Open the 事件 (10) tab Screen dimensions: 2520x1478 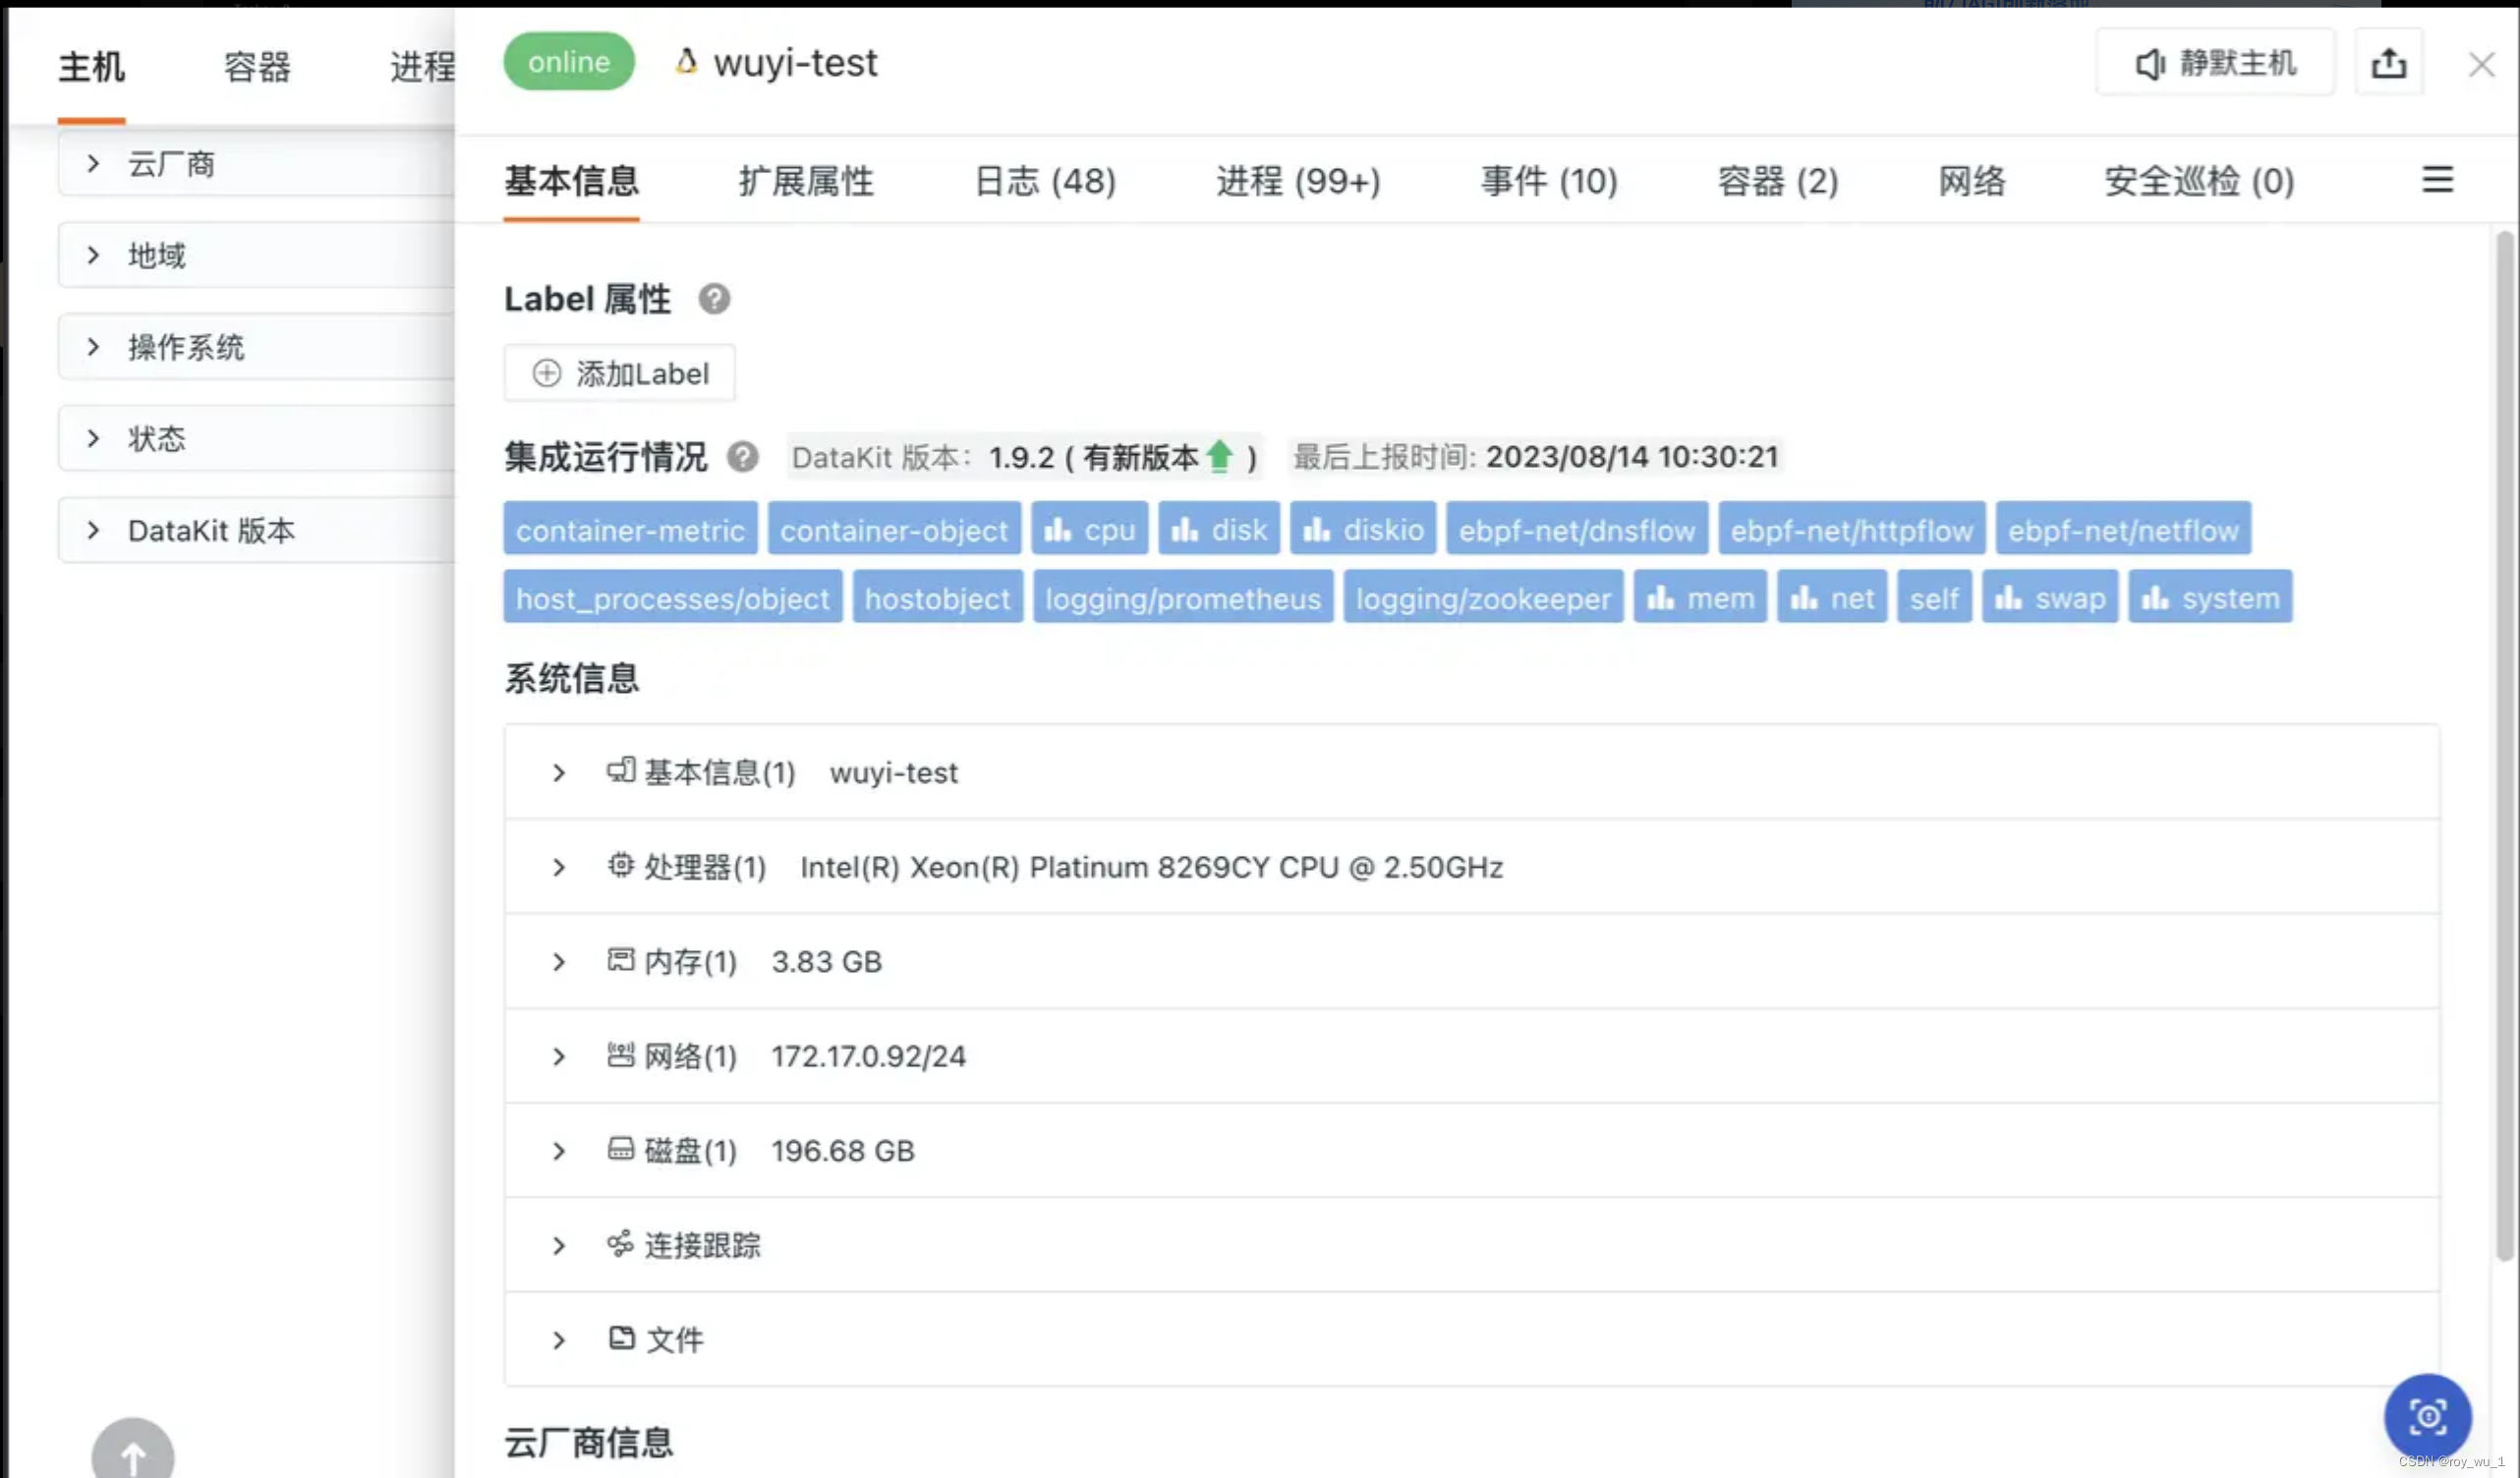point(1549,182)
